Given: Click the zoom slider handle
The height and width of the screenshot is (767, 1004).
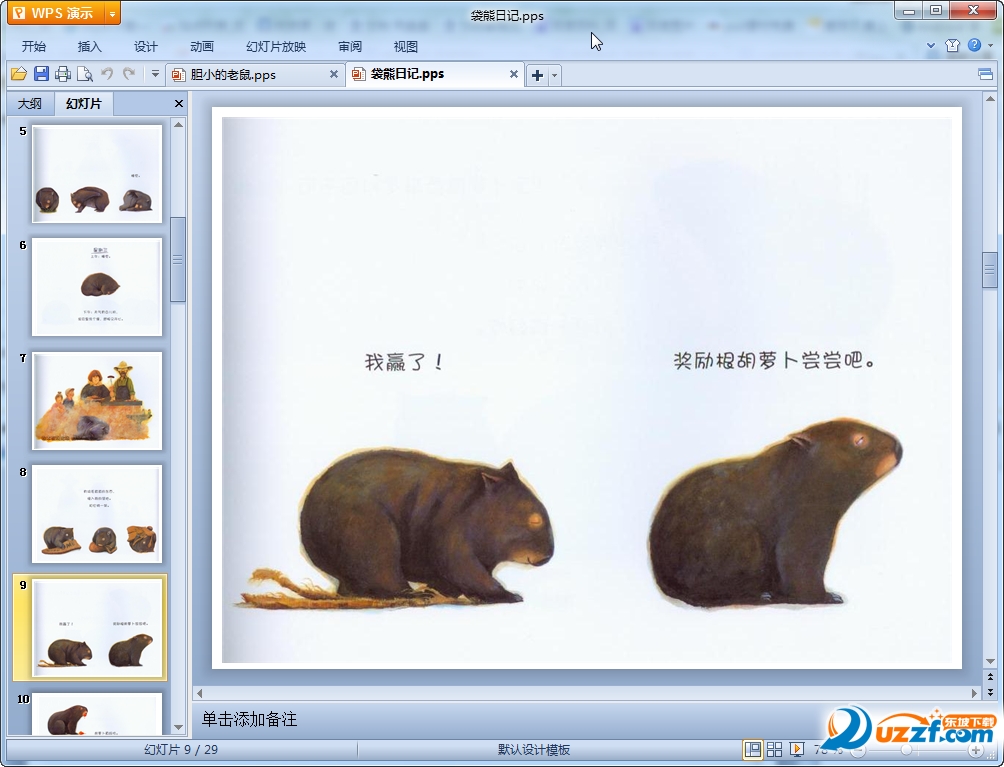Looking at the screenshot, I should click(x=906, y=750).
